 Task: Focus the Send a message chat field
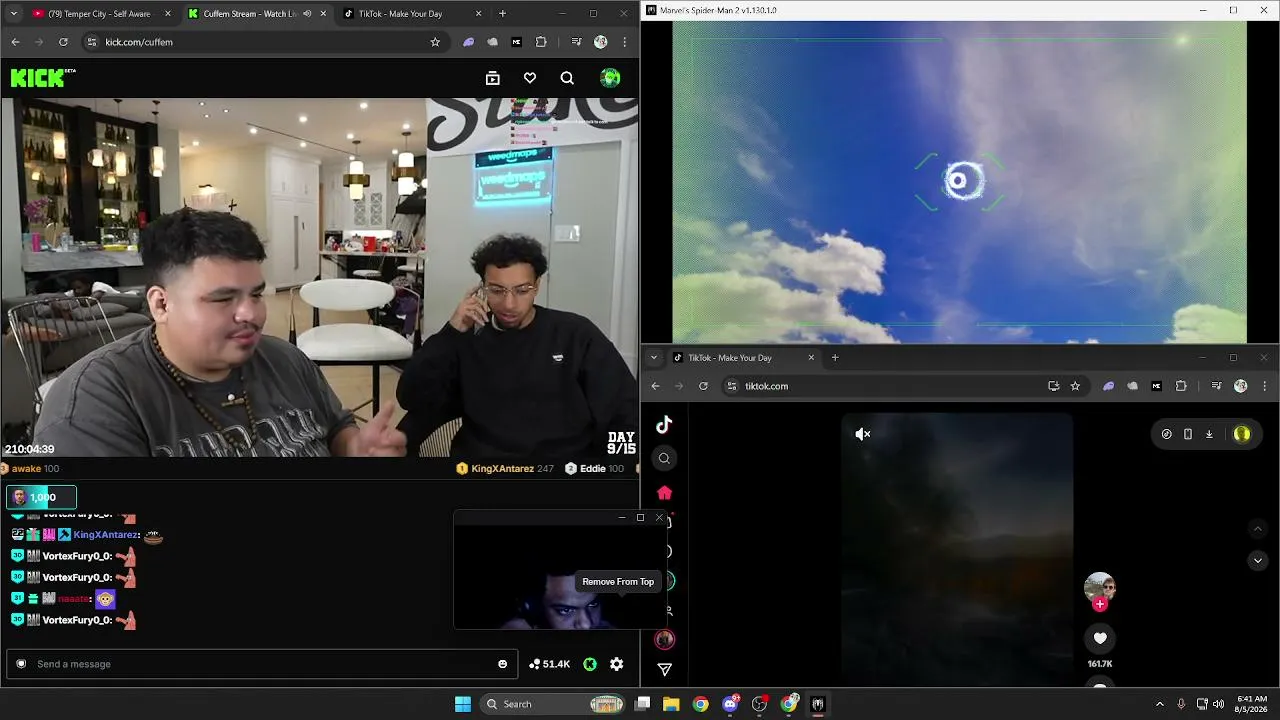pyautogui.click(x=264, y=664)
